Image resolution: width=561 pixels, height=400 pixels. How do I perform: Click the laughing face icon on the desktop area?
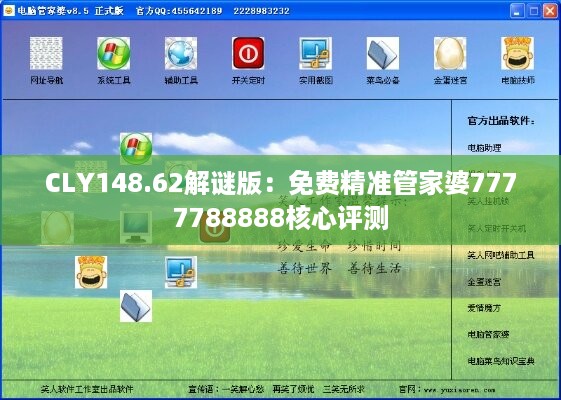pyautogui.click(x=91, y=272)
